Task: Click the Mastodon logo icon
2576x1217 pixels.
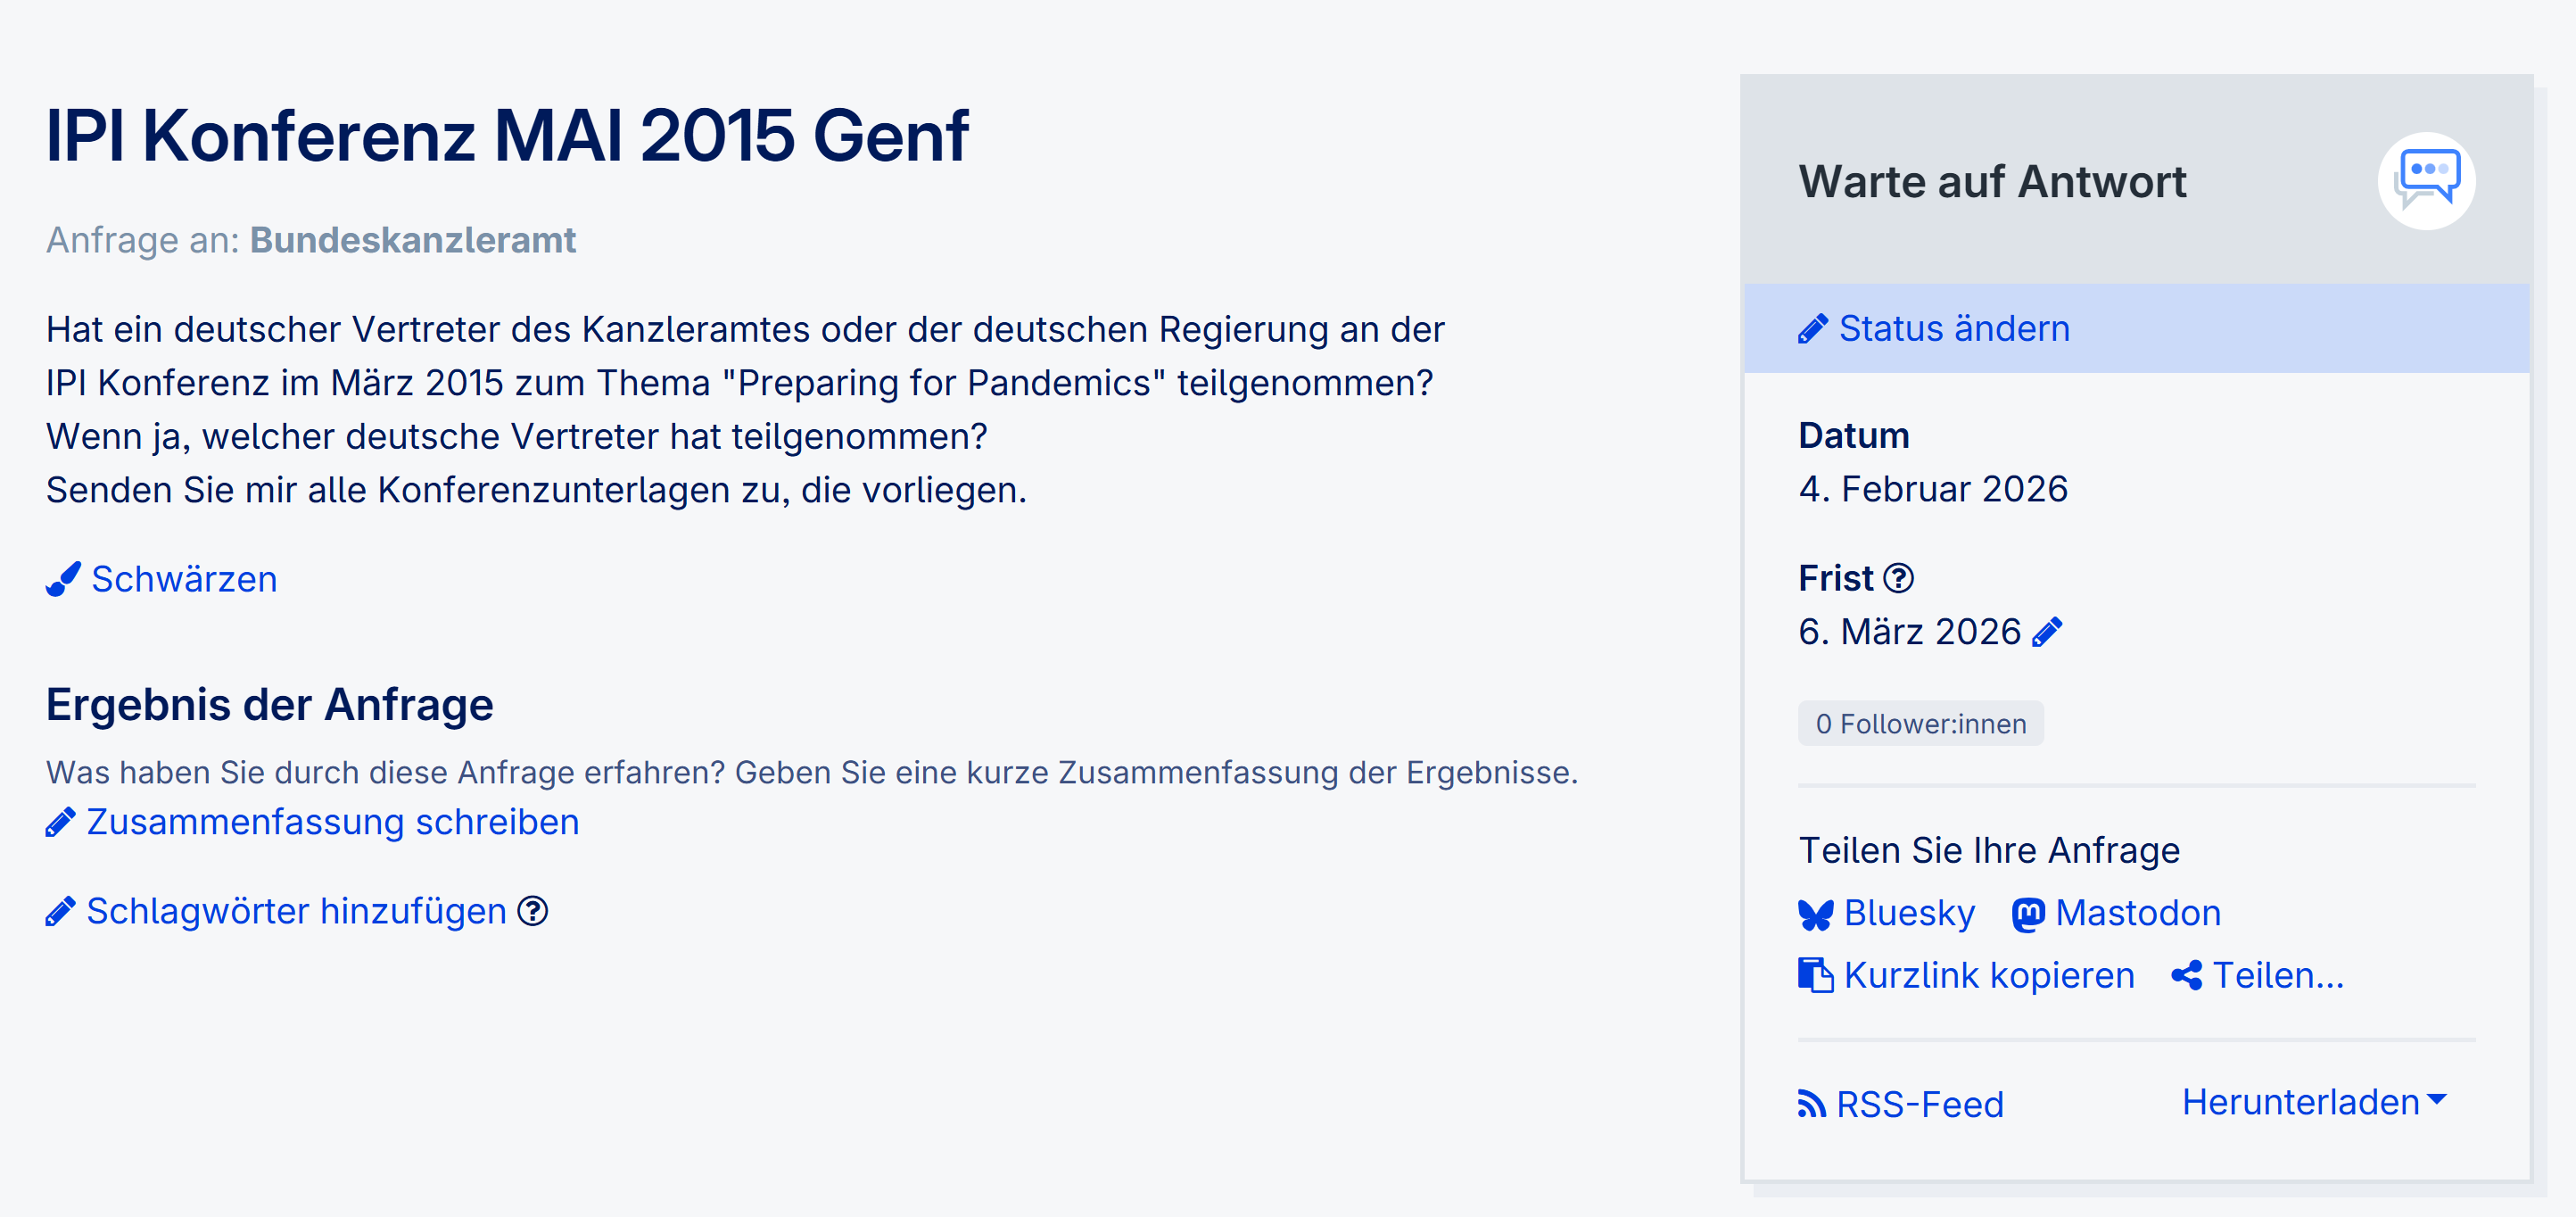Action: pyautogui.click(x=2028, y=914)
